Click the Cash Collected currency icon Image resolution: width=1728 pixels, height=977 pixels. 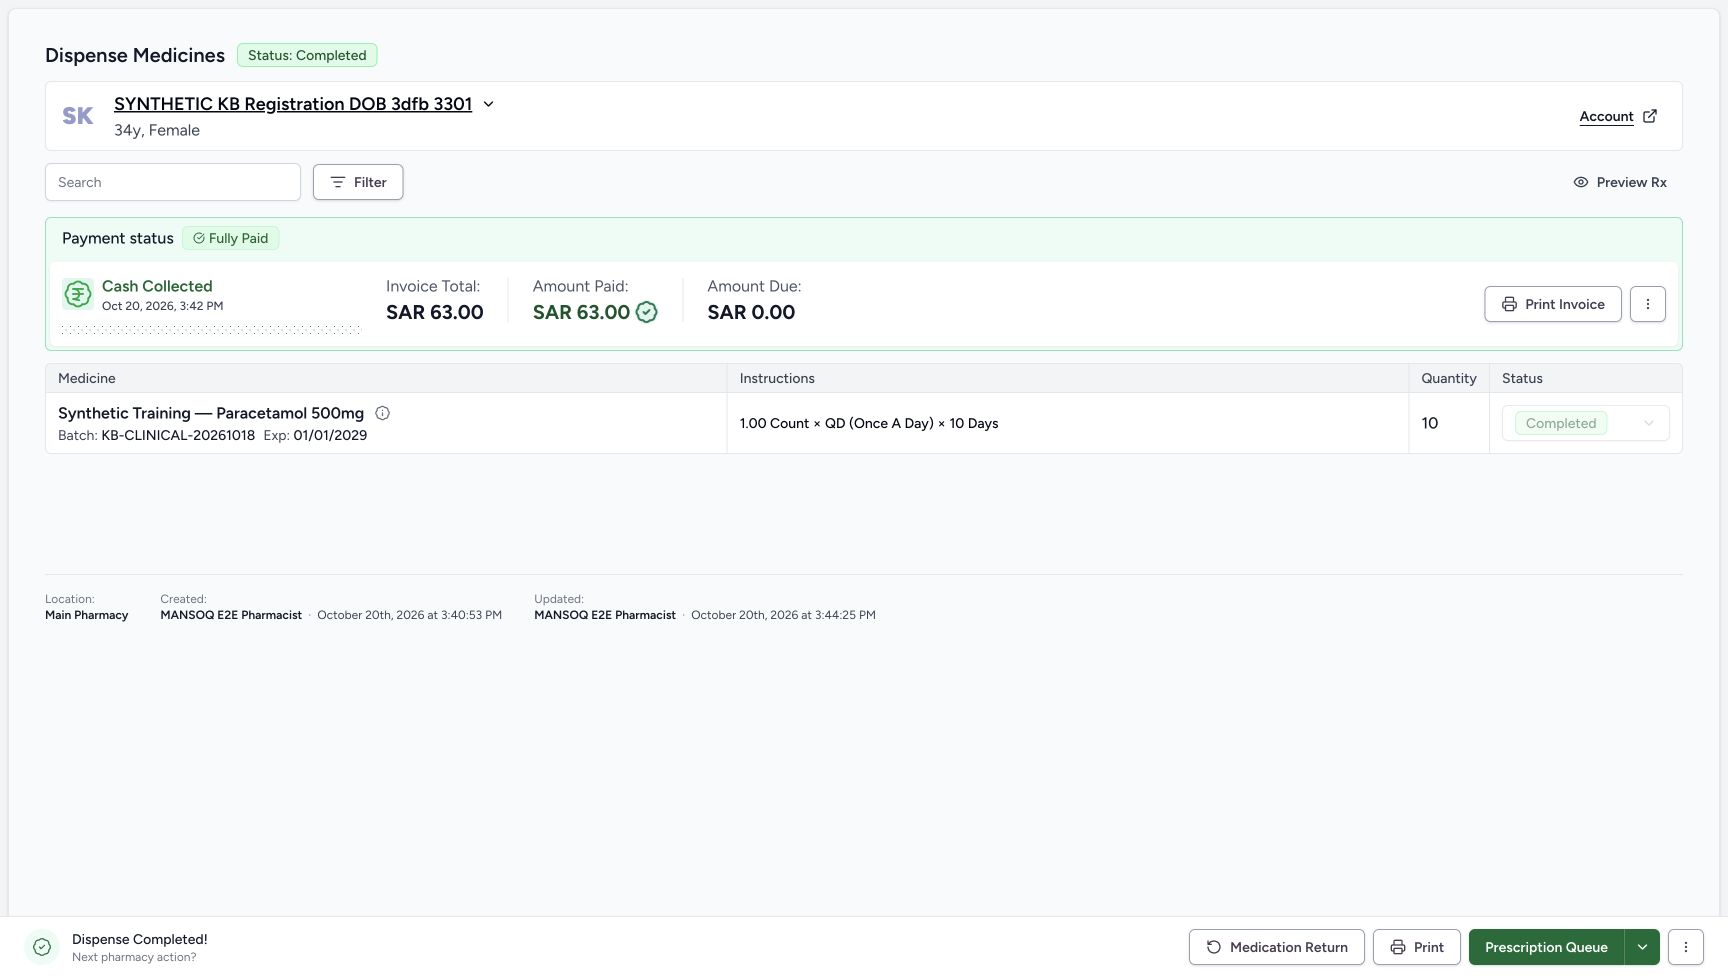[x=78, y=294]
